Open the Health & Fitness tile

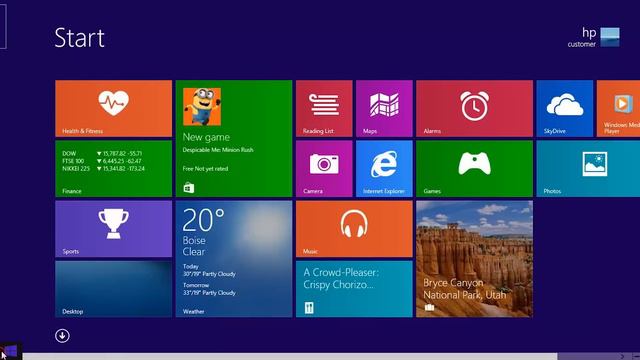tap(113, 108)
